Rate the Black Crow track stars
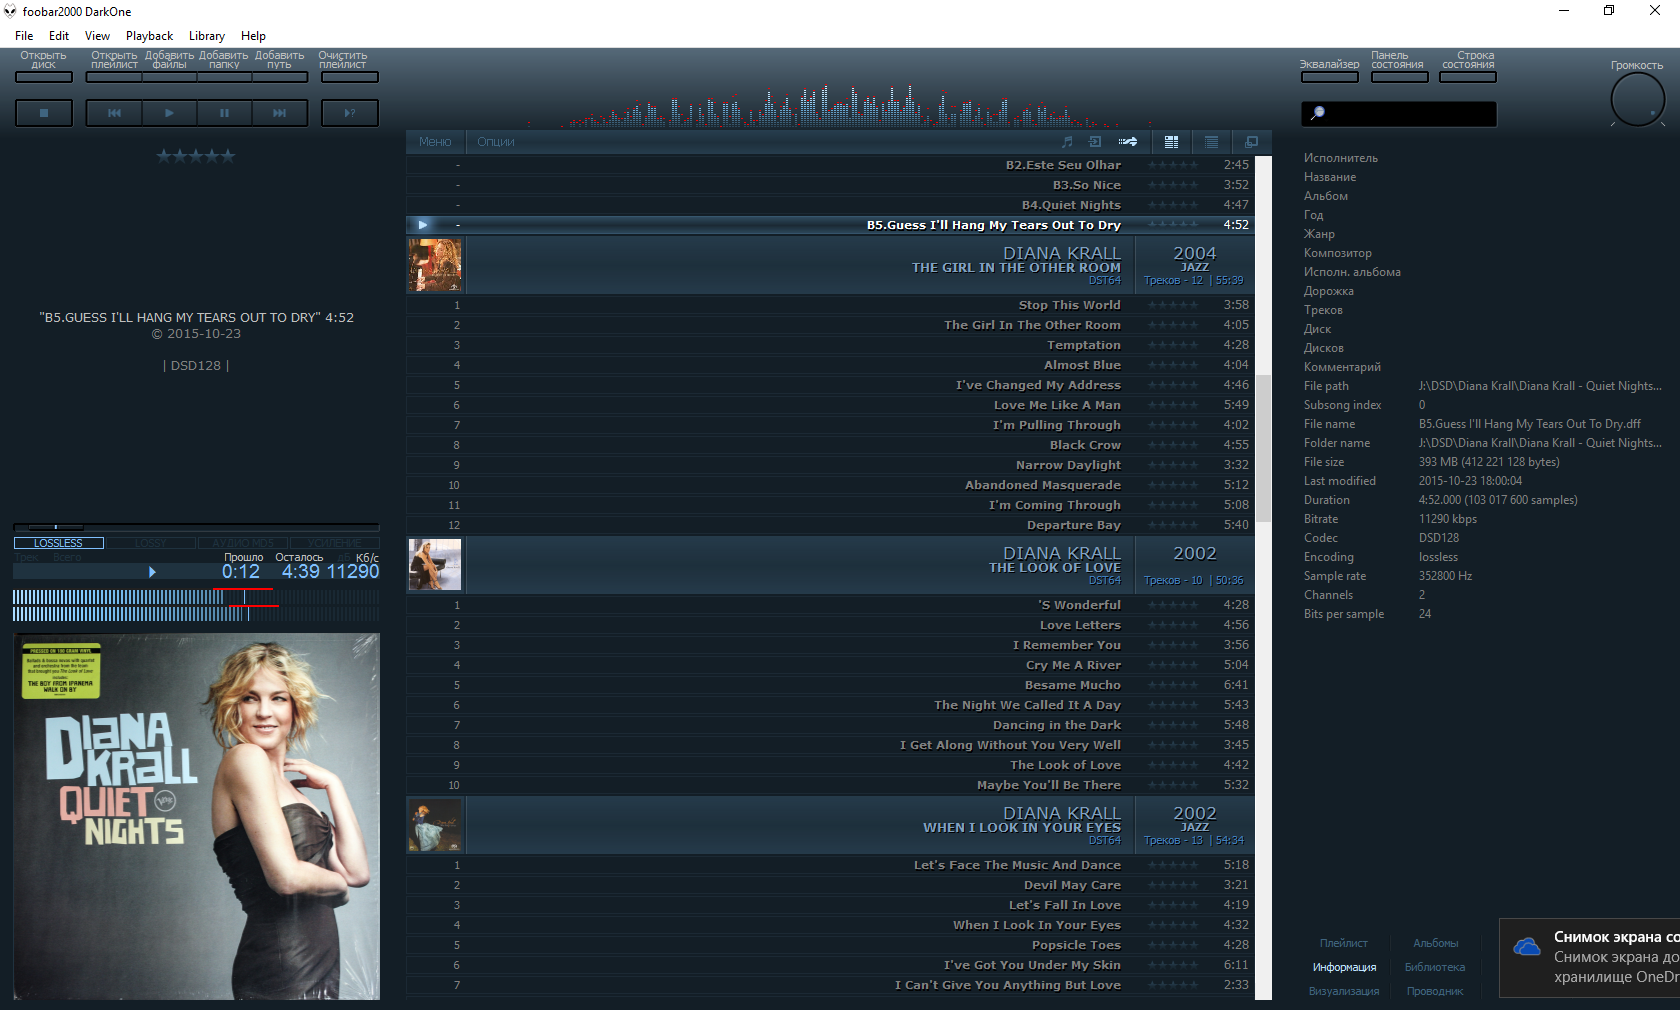The width and height of the screenshot is (1680, 1010). 1173,445
